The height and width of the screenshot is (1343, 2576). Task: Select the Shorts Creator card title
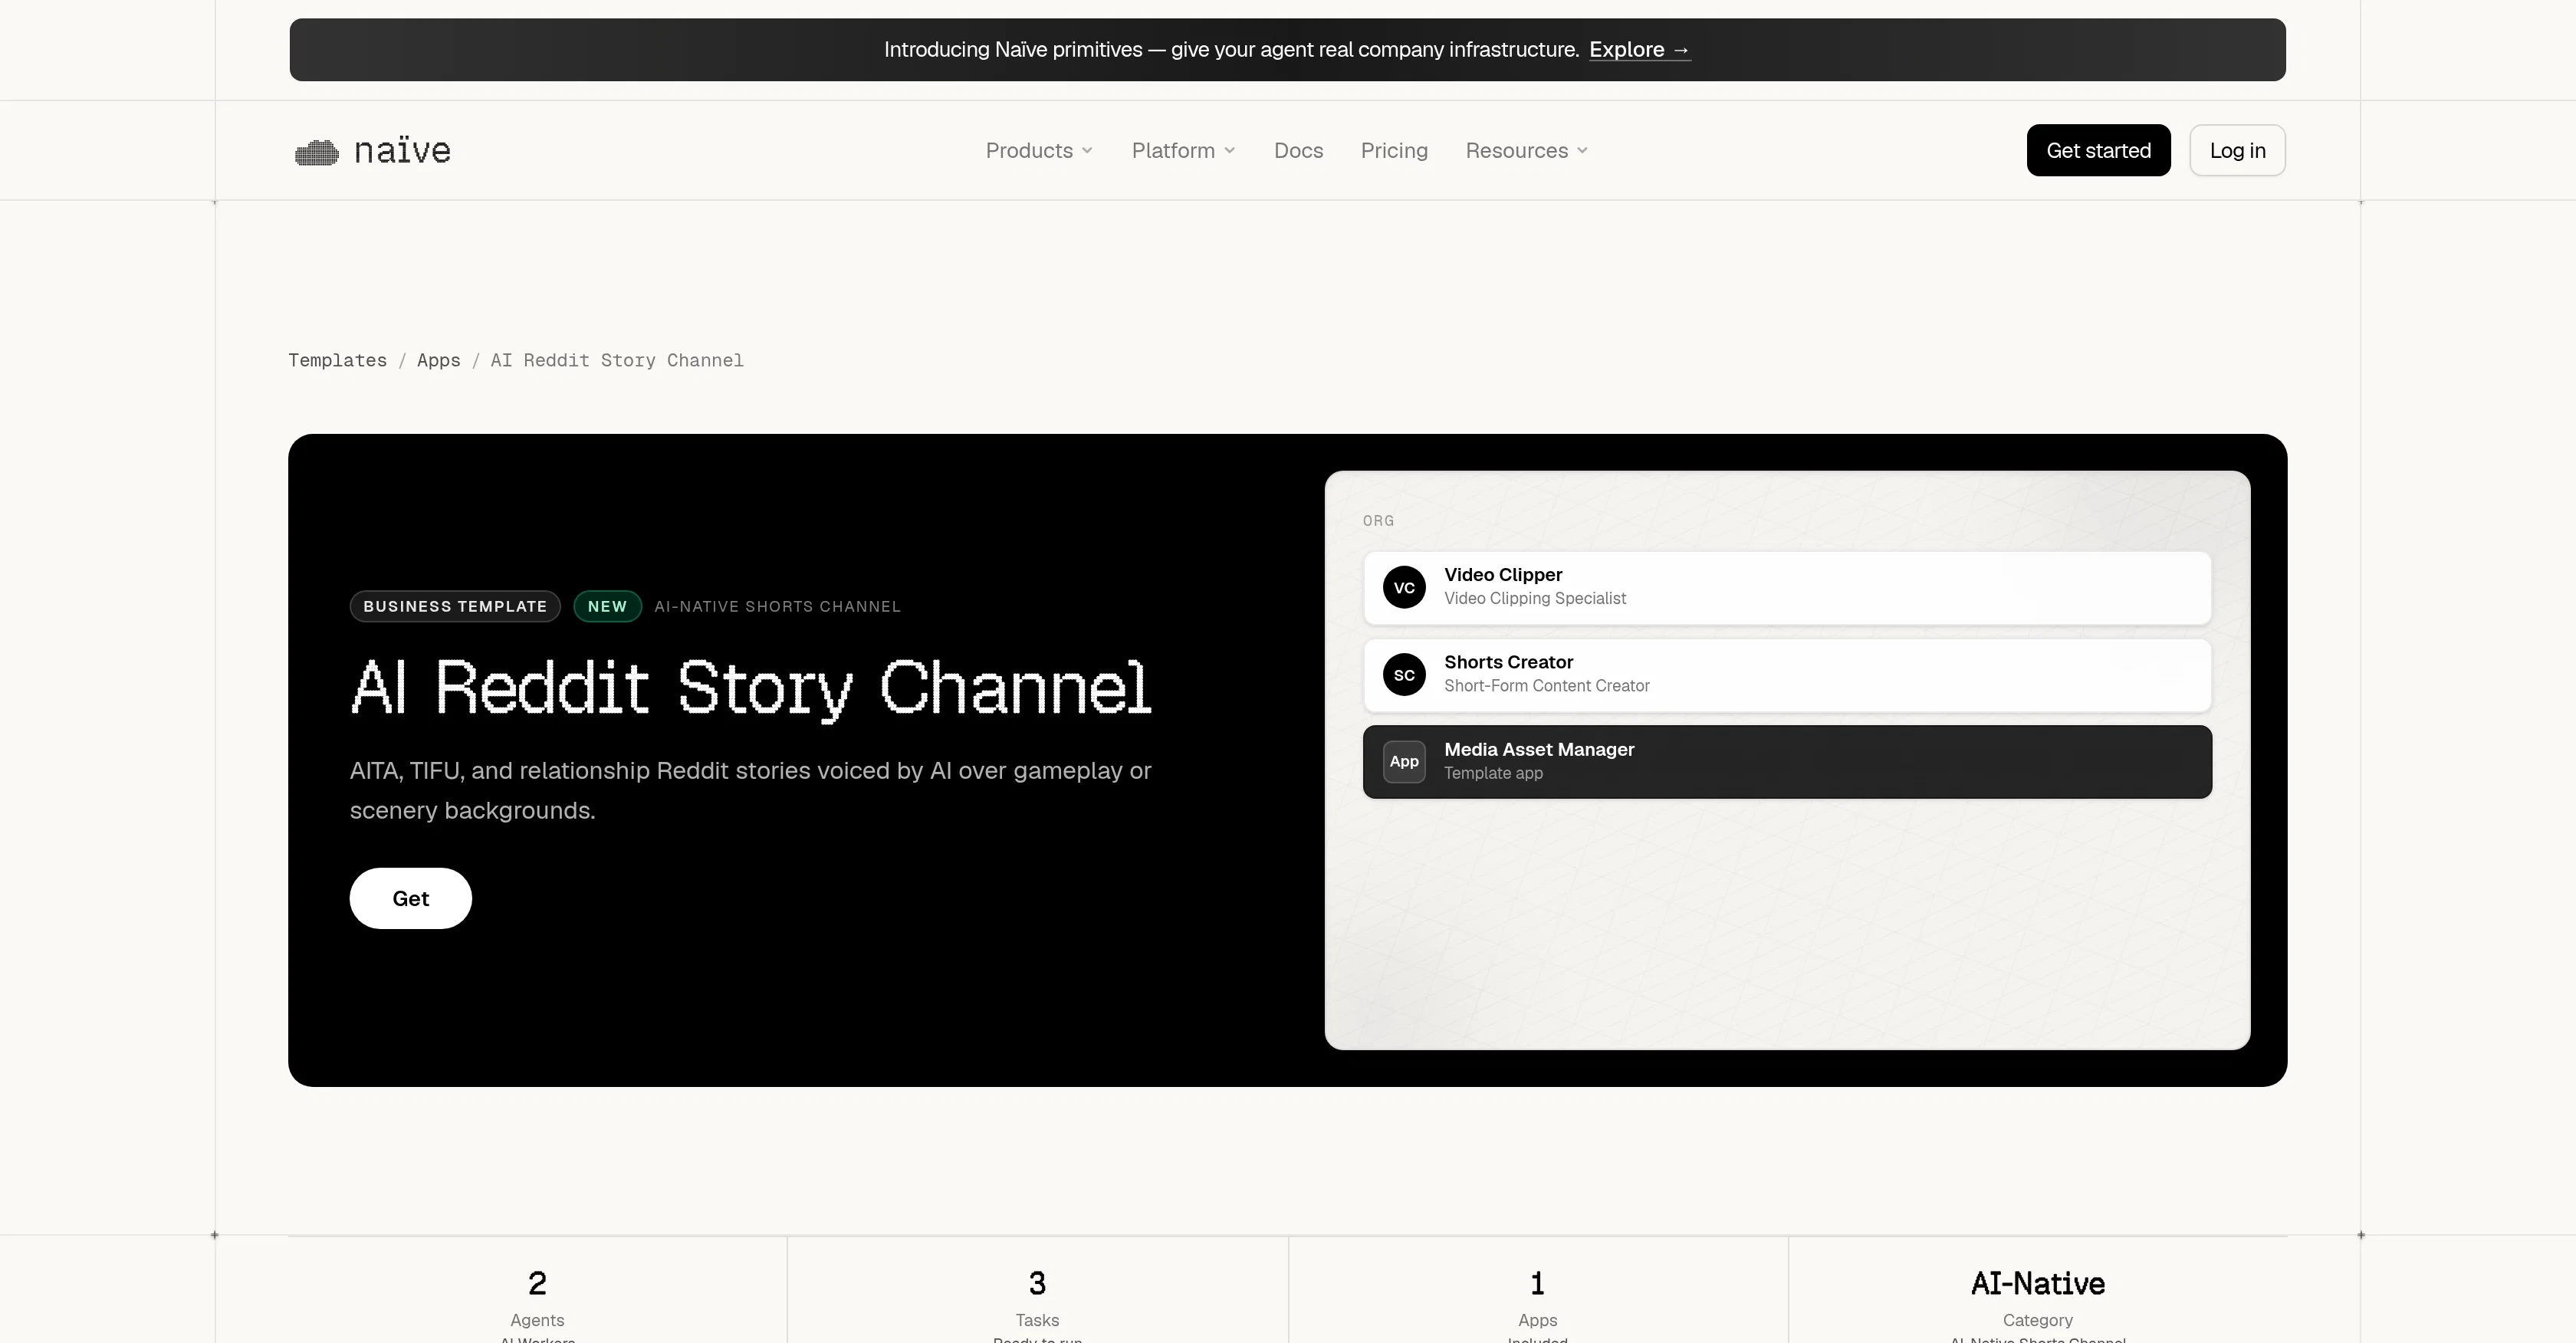click(1508, 662)
